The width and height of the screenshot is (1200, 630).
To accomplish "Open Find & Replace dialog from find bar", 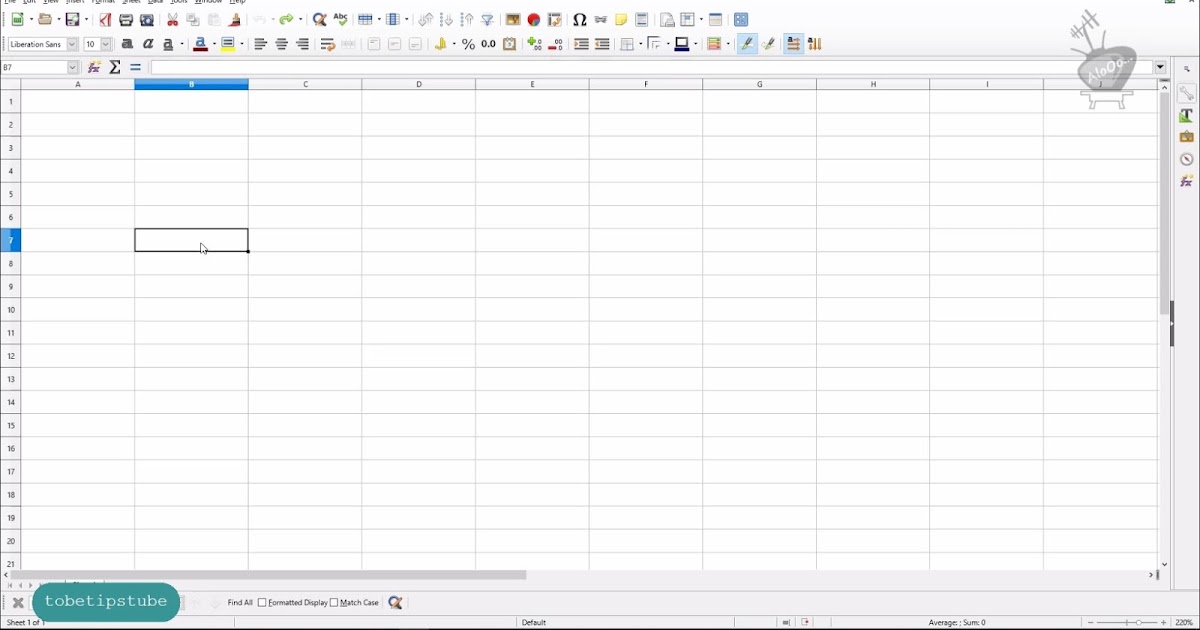I will click(x=396, y=603).
